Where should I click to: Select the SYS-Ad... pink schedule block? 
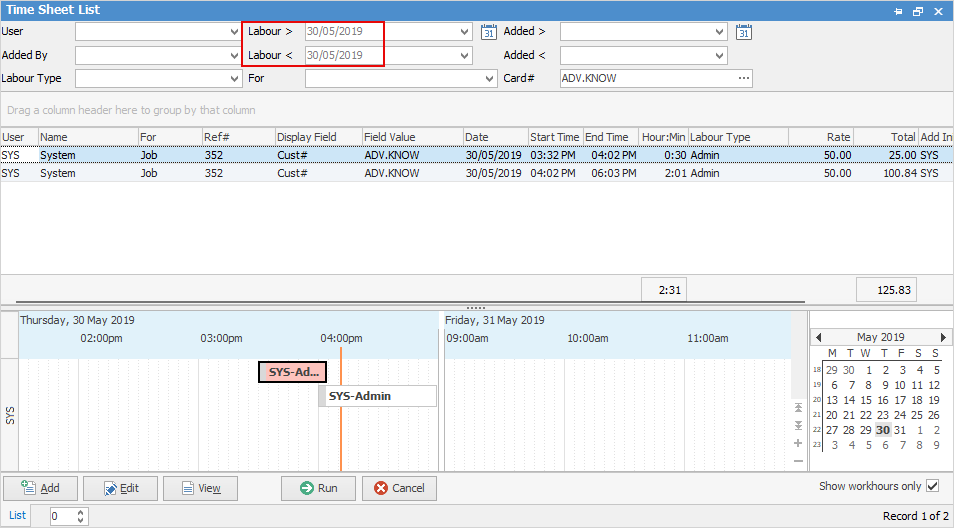pyautogui.click(x=293, y=372)
